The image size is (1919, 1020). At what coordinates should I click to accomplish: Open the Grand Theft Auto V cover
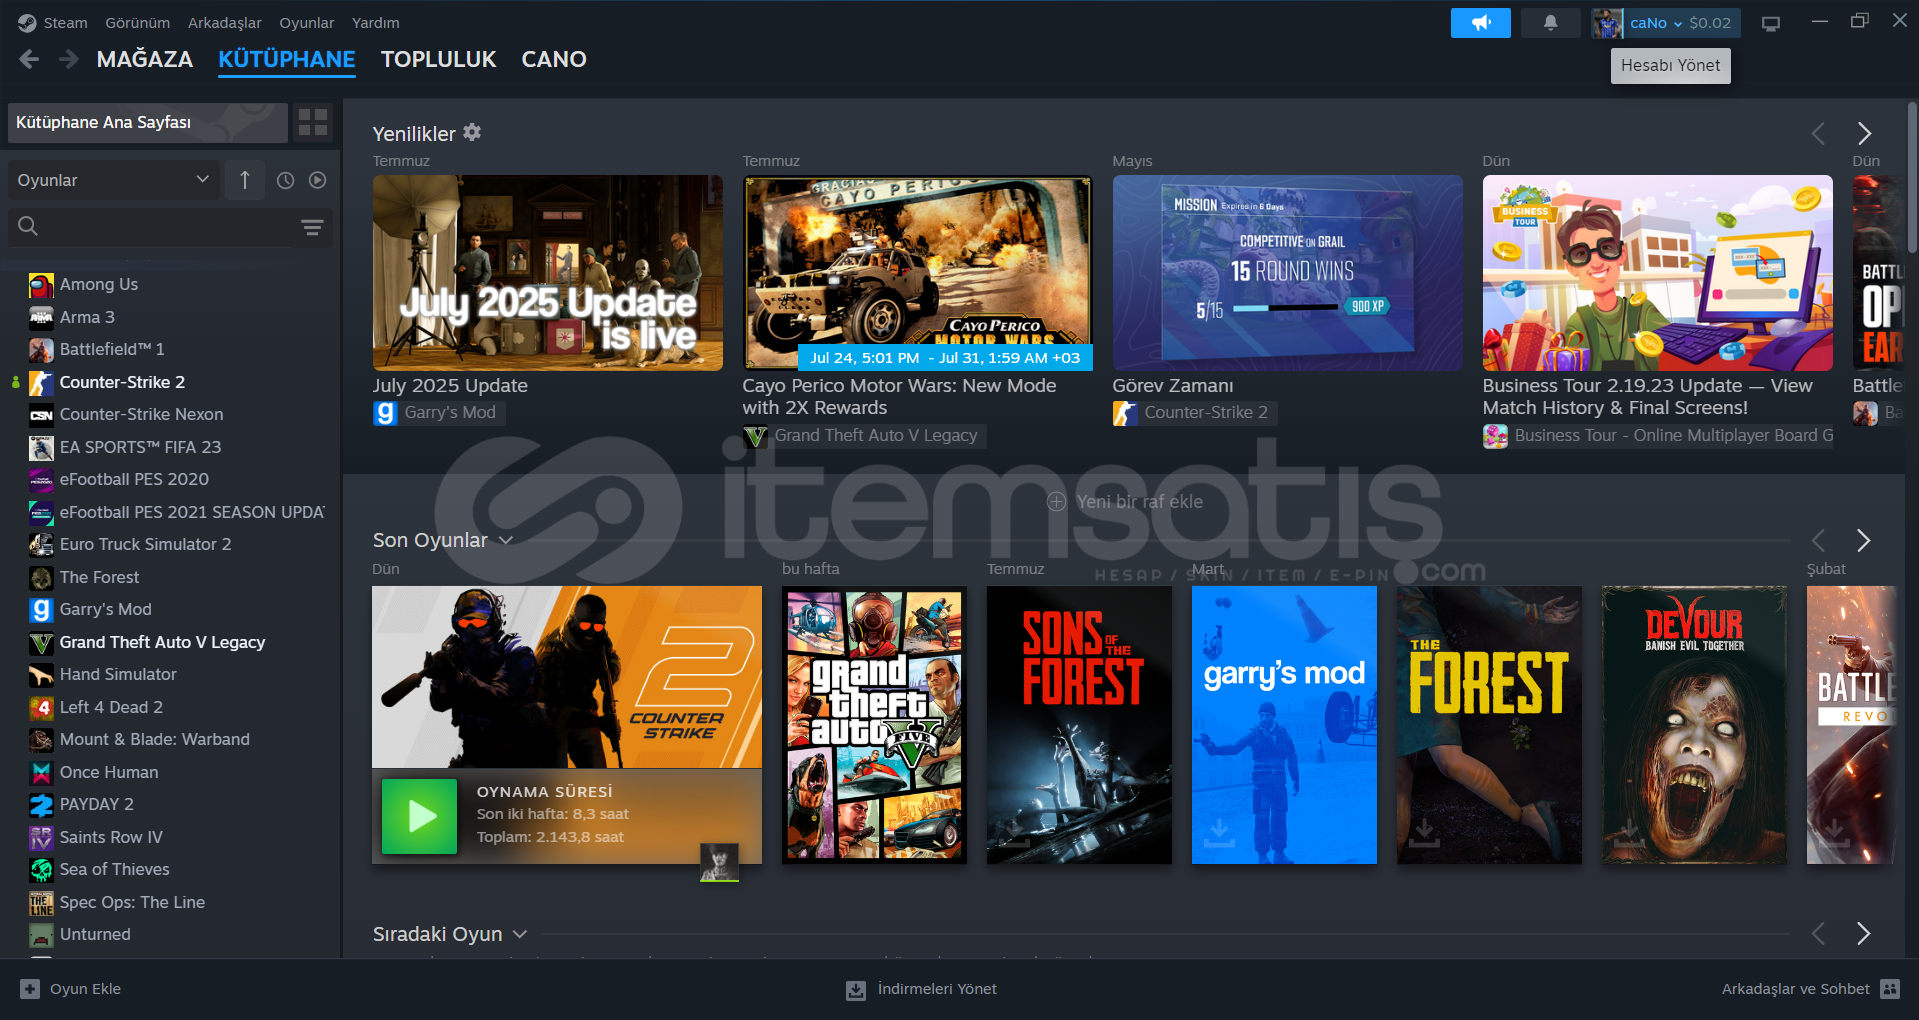tap(874, 725)
